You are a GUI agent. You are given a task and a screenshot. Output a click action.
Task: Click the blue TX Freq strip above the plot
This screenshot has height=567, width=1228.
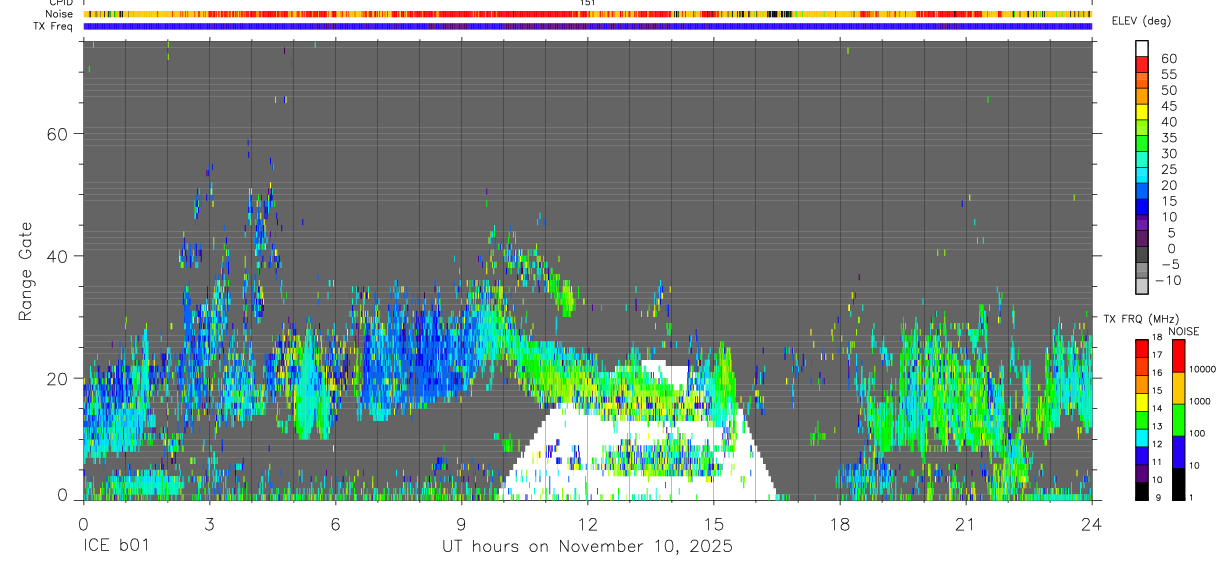tap(588, 26)
